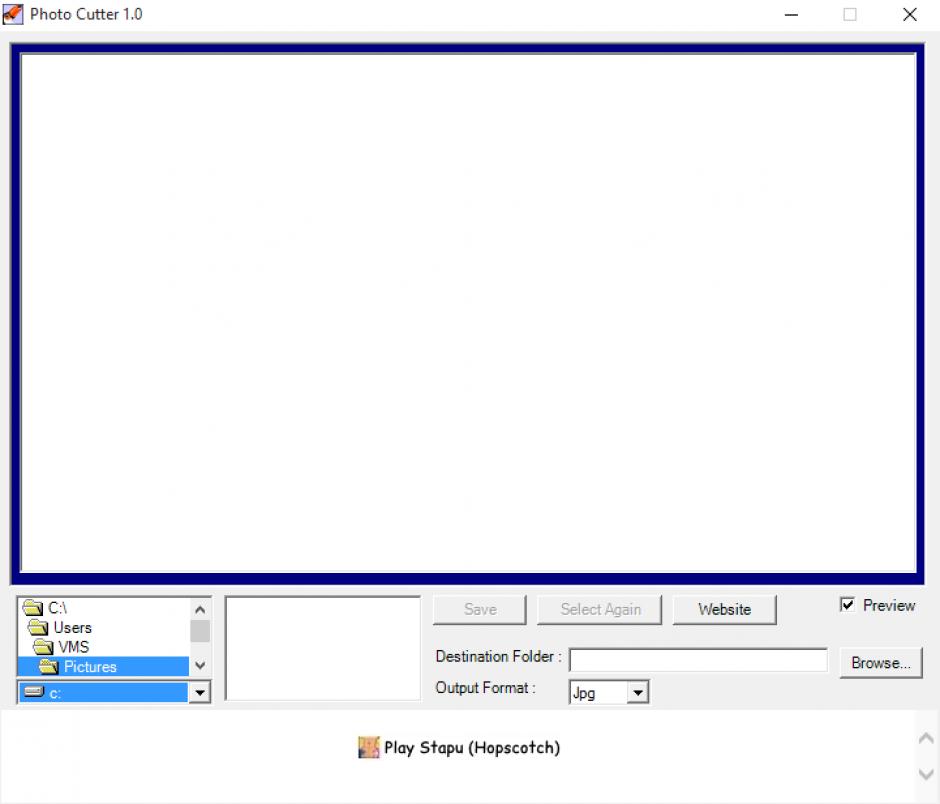This screenshot has width=940, height=804.
Task: Click folder tree scroll up arrow
Action: 200,609
